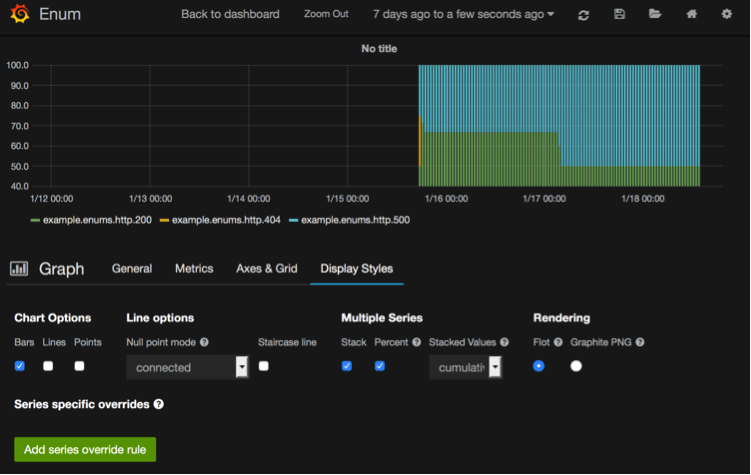Open the Null point mode dropdown

(x=187, y=367)
